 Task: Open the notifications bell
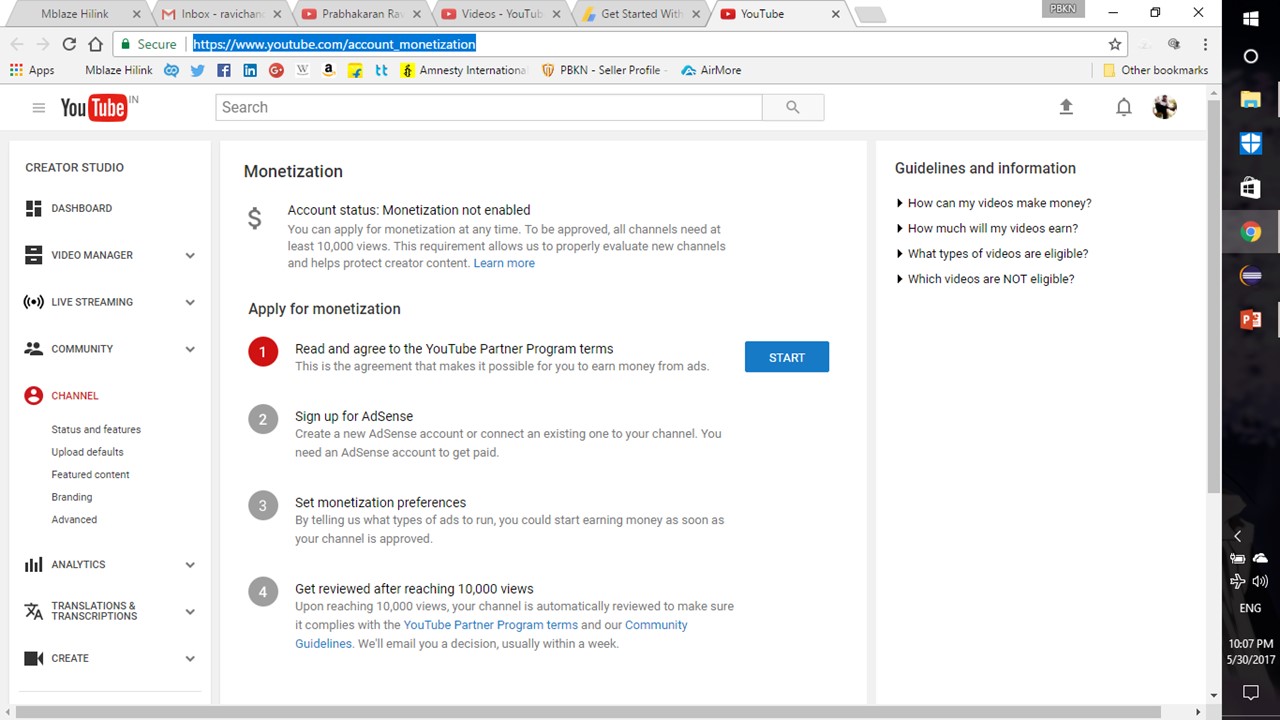pos(1124,107)
